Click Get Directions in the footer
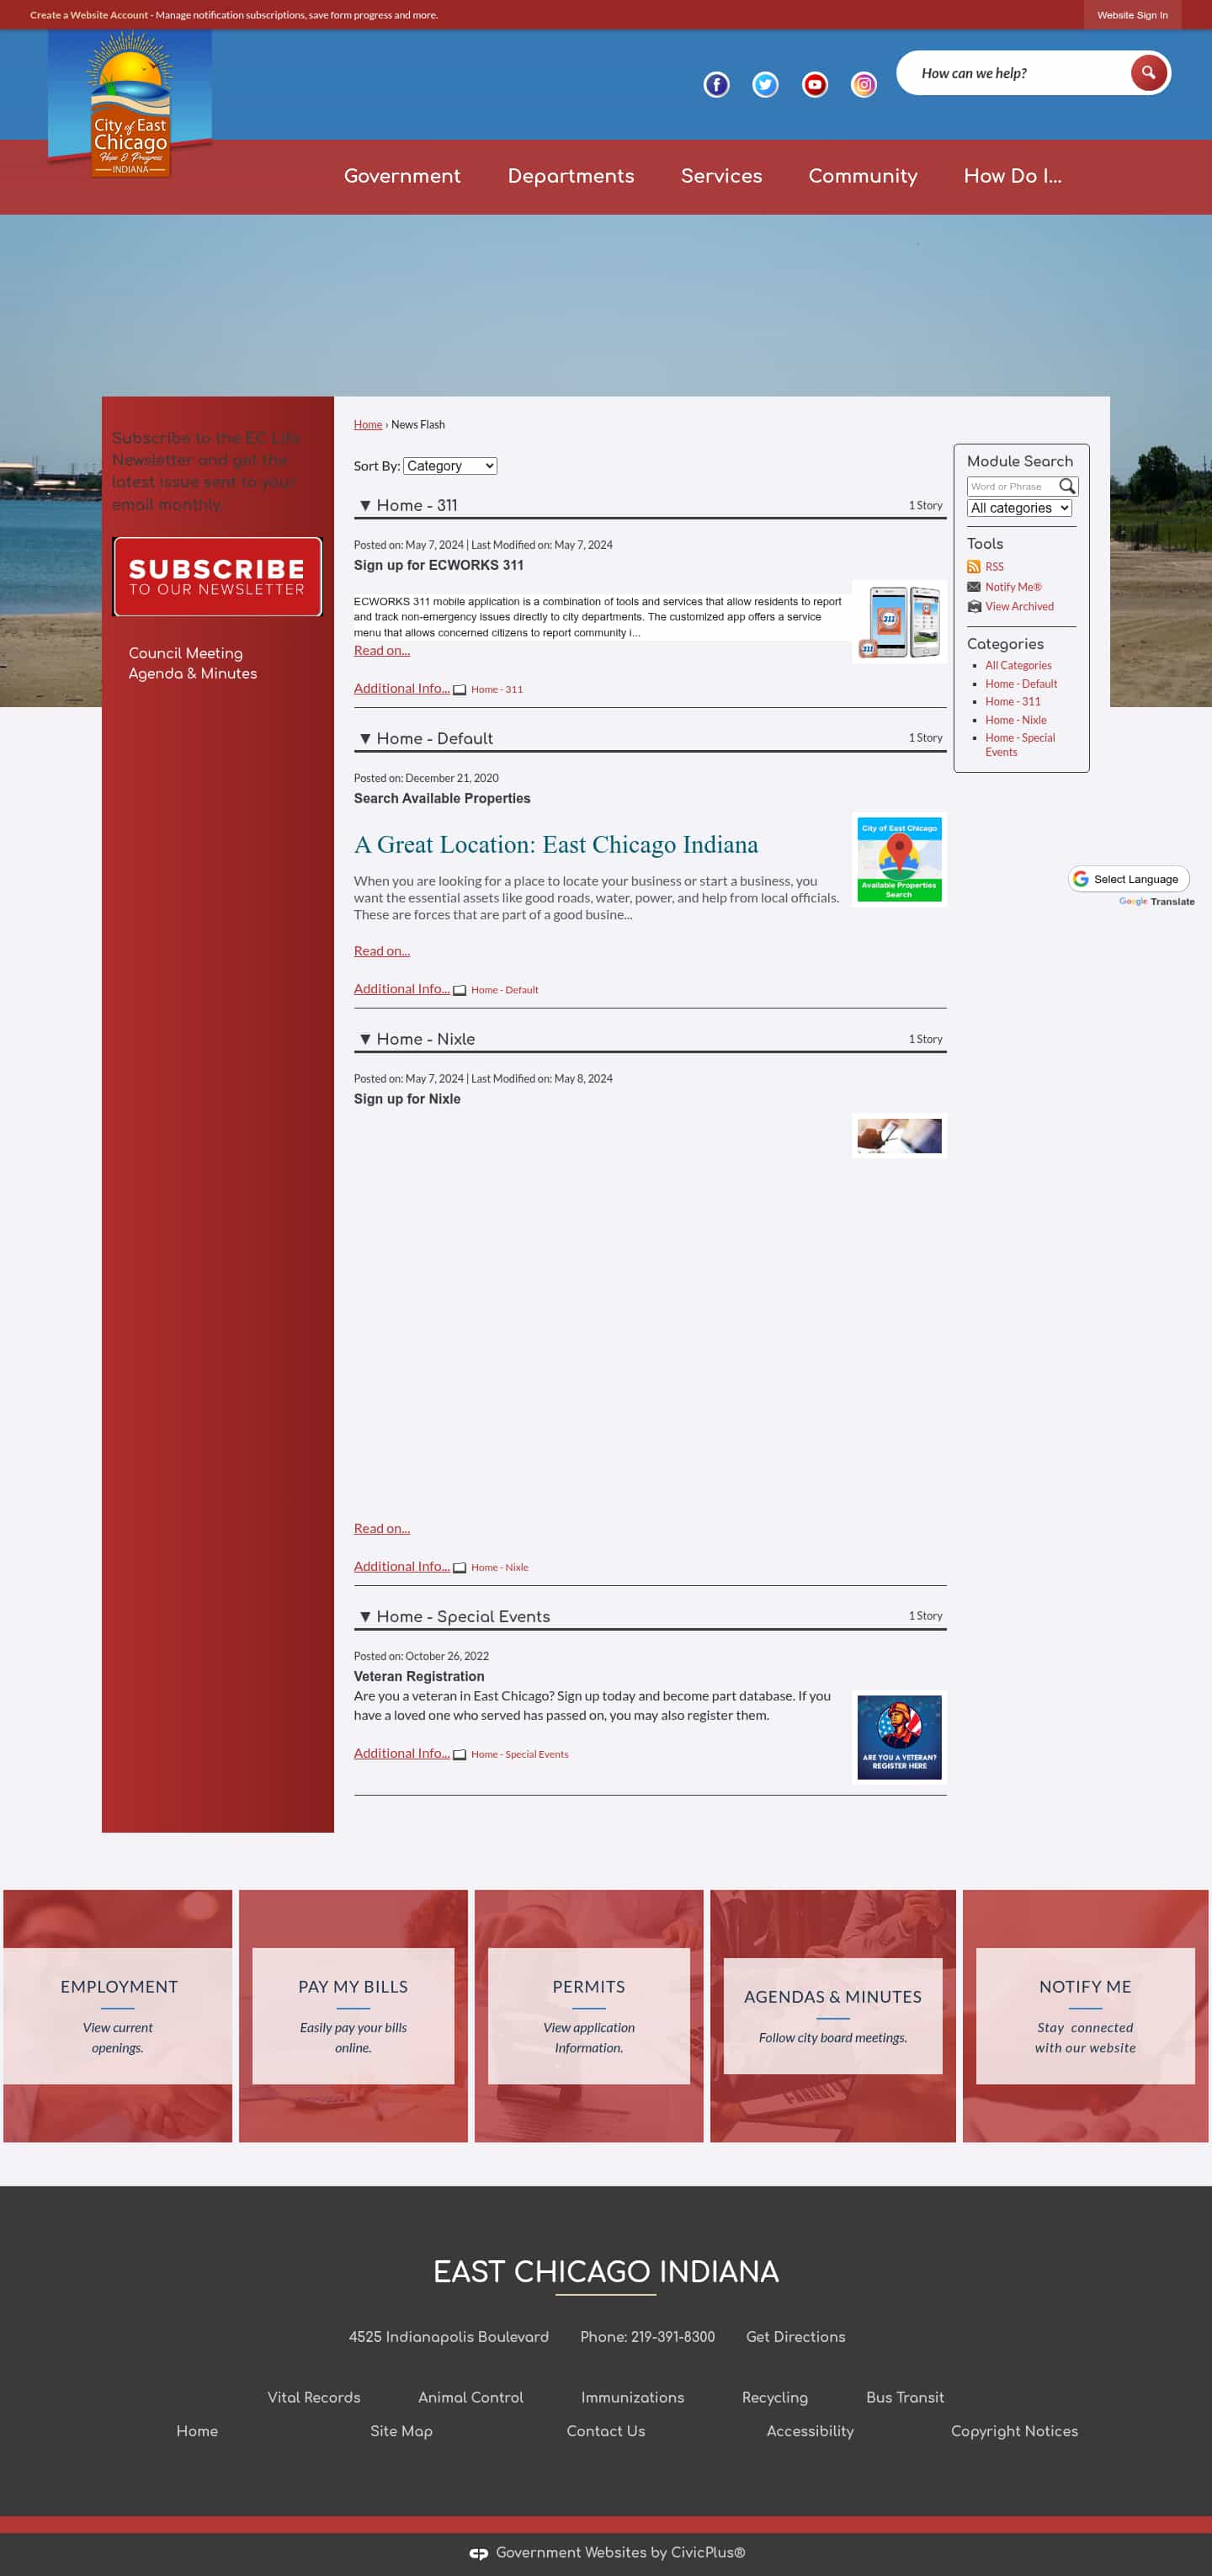Viewport: 1212px width, 2576px height. point(795,2337)
